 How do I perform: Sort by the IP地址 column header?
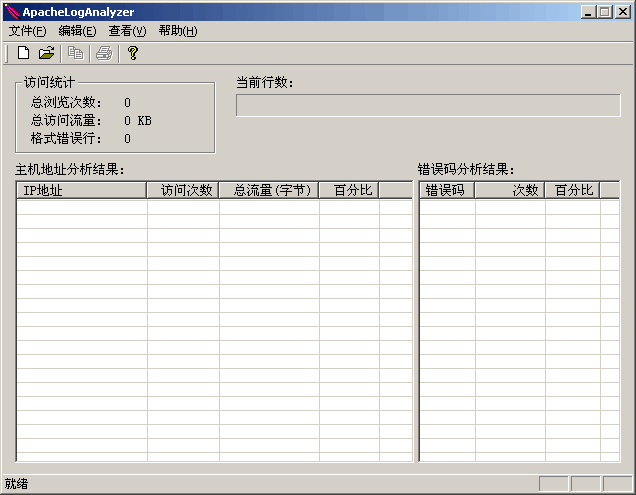point(82,190)
